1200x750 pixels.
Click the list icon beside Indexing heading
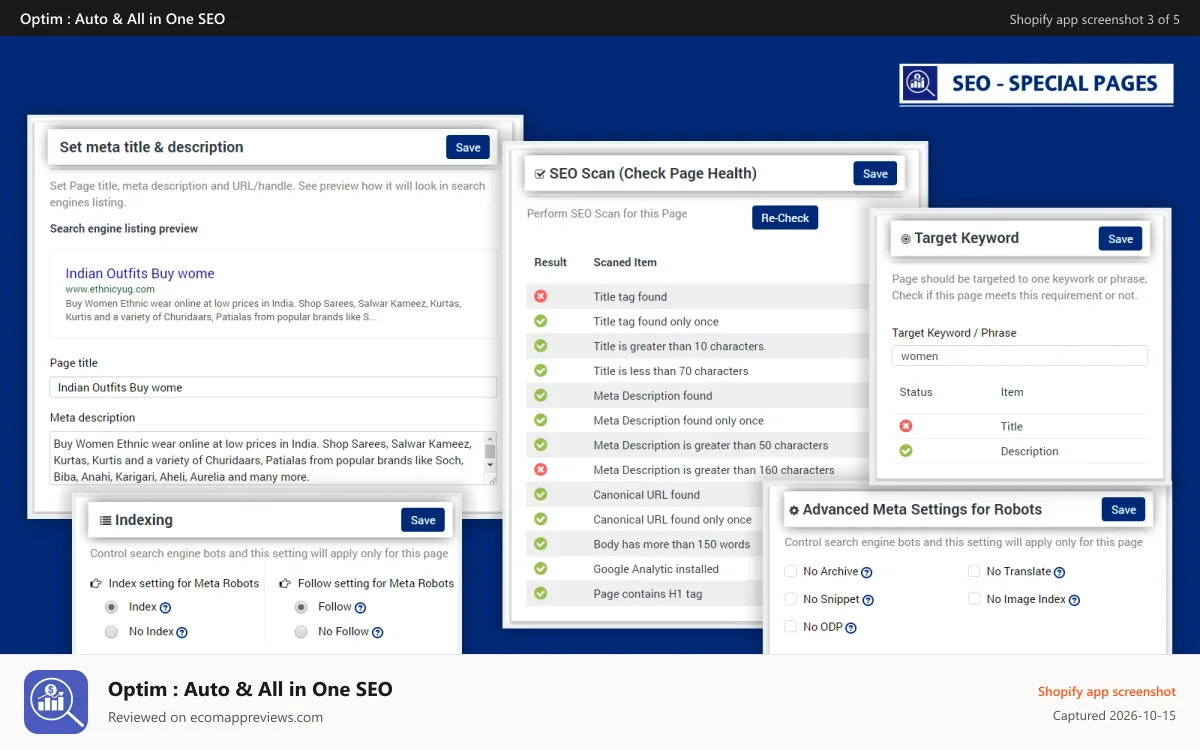[106, 520]
